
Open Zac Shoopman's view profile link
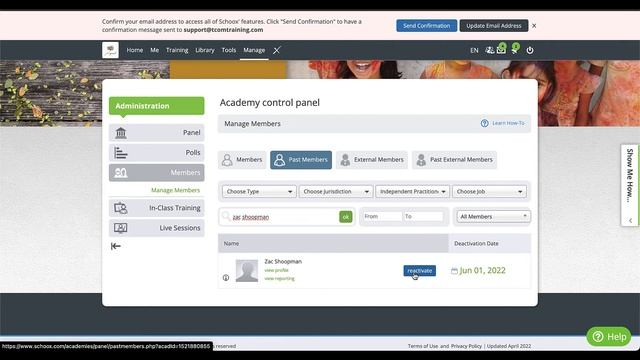tap(276, 270)
